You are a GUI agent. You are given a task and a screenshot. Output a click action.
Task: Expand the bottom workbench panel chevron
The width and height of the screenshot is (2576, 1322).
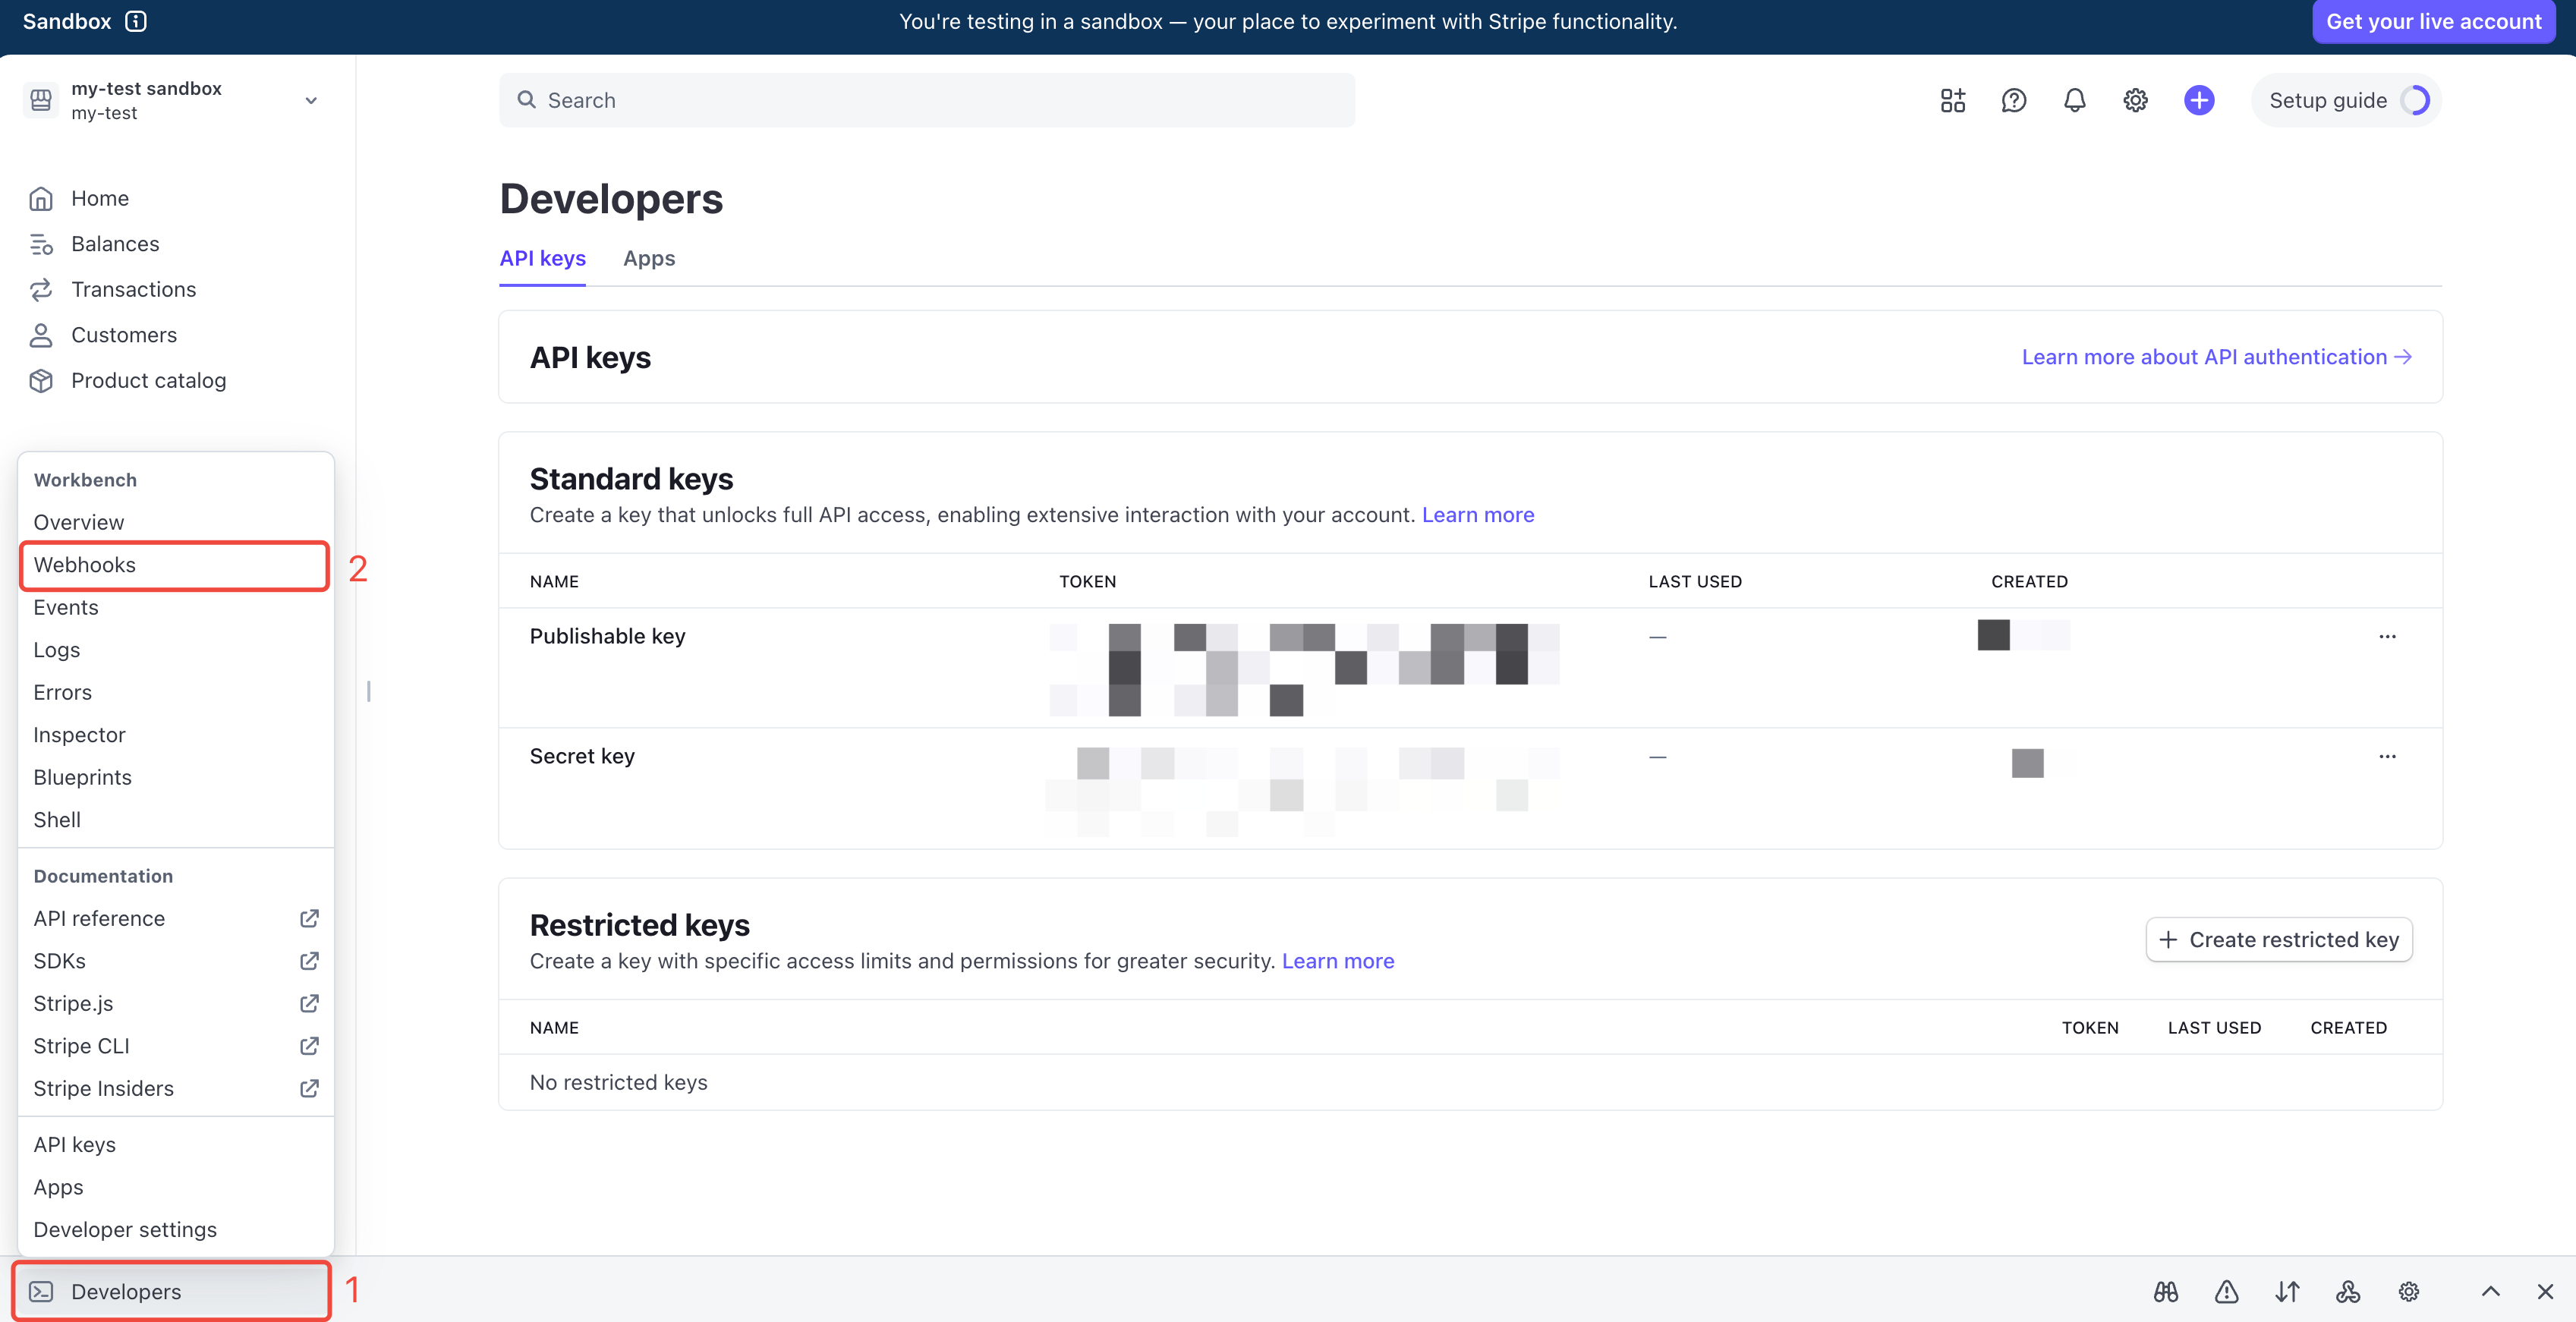coord(2490,1291)
